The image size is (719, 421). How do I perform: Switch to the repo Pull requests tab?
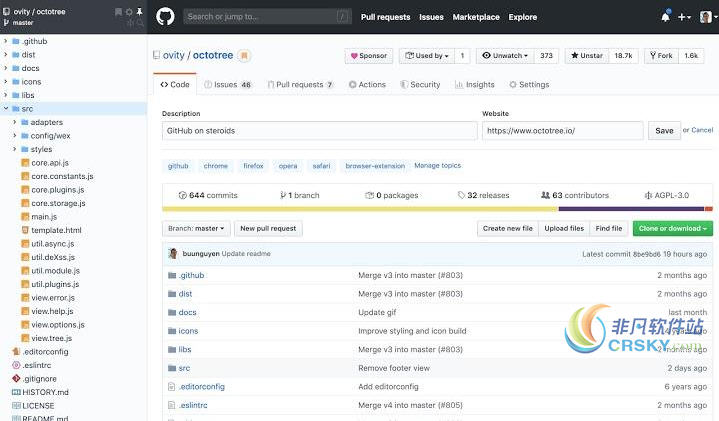pos(300,84)
